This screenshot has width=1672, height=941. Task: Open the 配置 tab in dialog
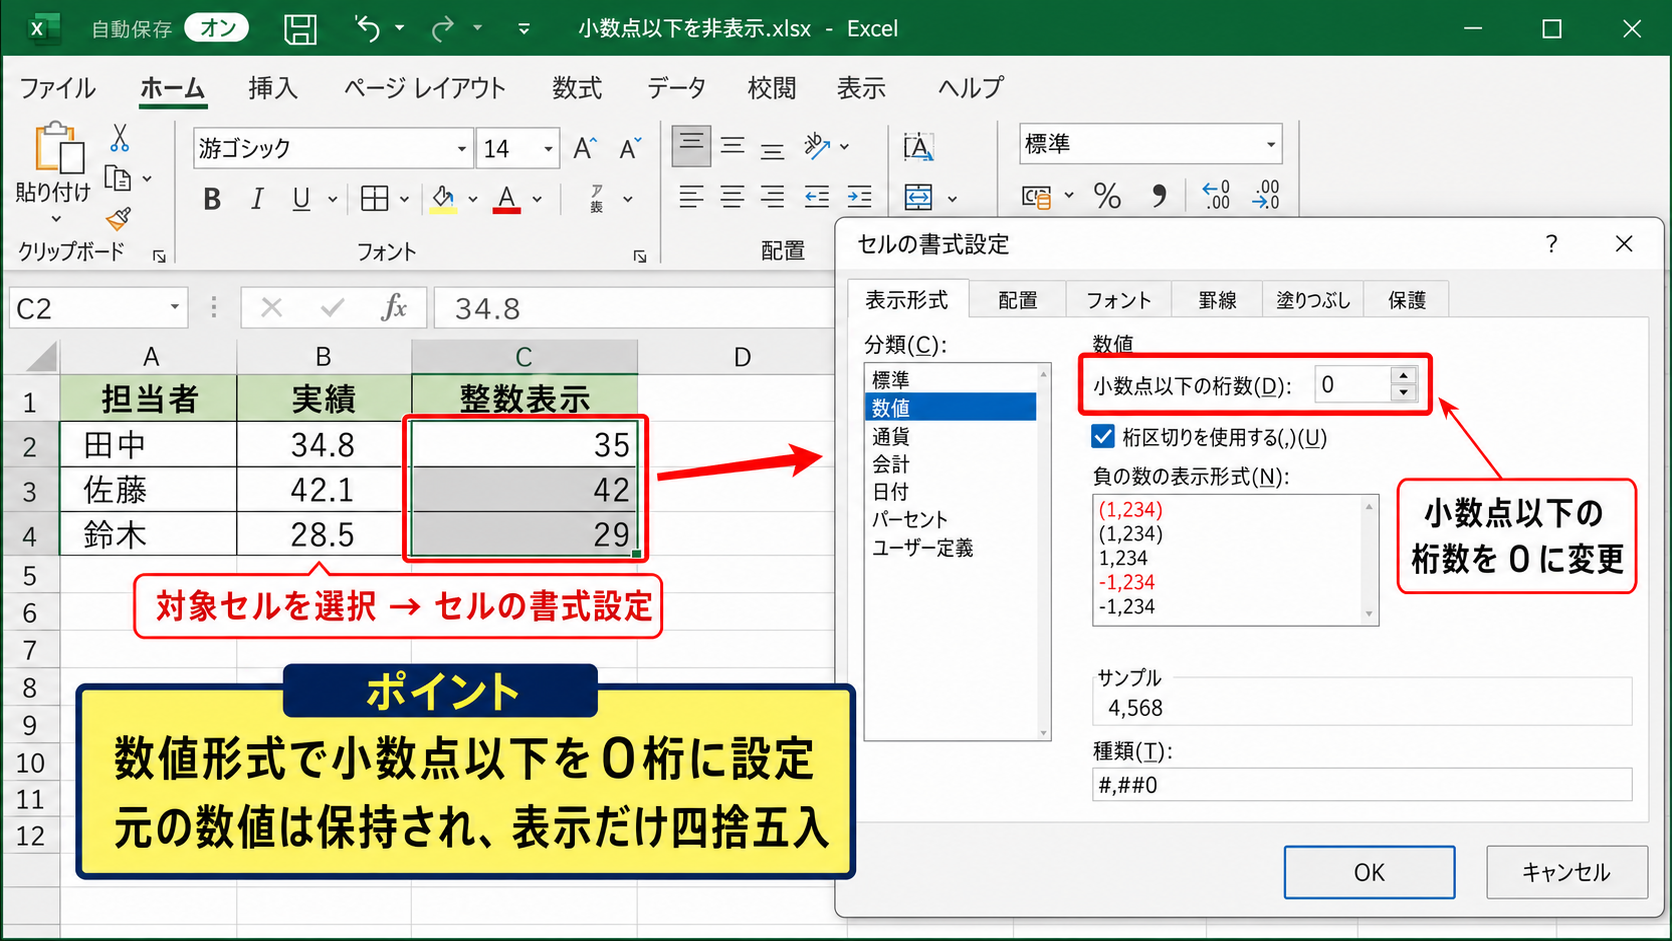point(1018,300)
